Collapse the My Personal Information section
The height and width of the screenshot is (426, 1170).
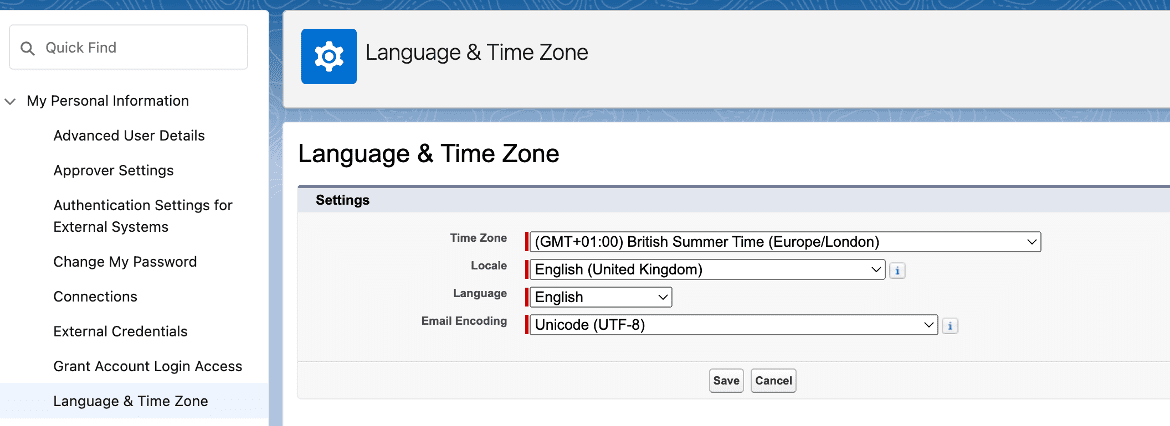(x=11, y=101)
